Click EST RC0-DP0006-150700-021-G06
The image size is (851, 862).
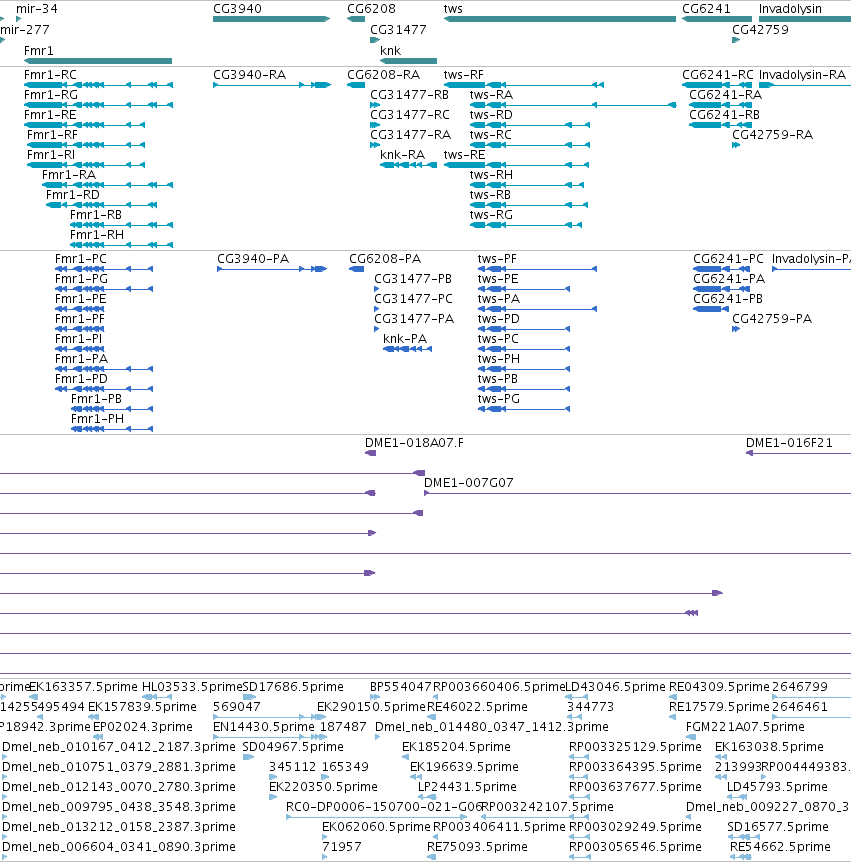(384, 806)
